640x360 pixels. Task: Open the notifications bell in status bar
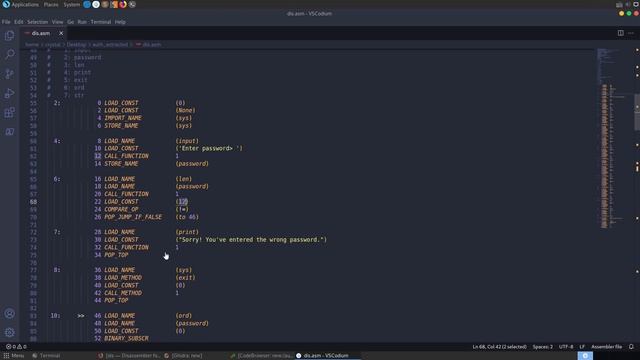point(631,347)
